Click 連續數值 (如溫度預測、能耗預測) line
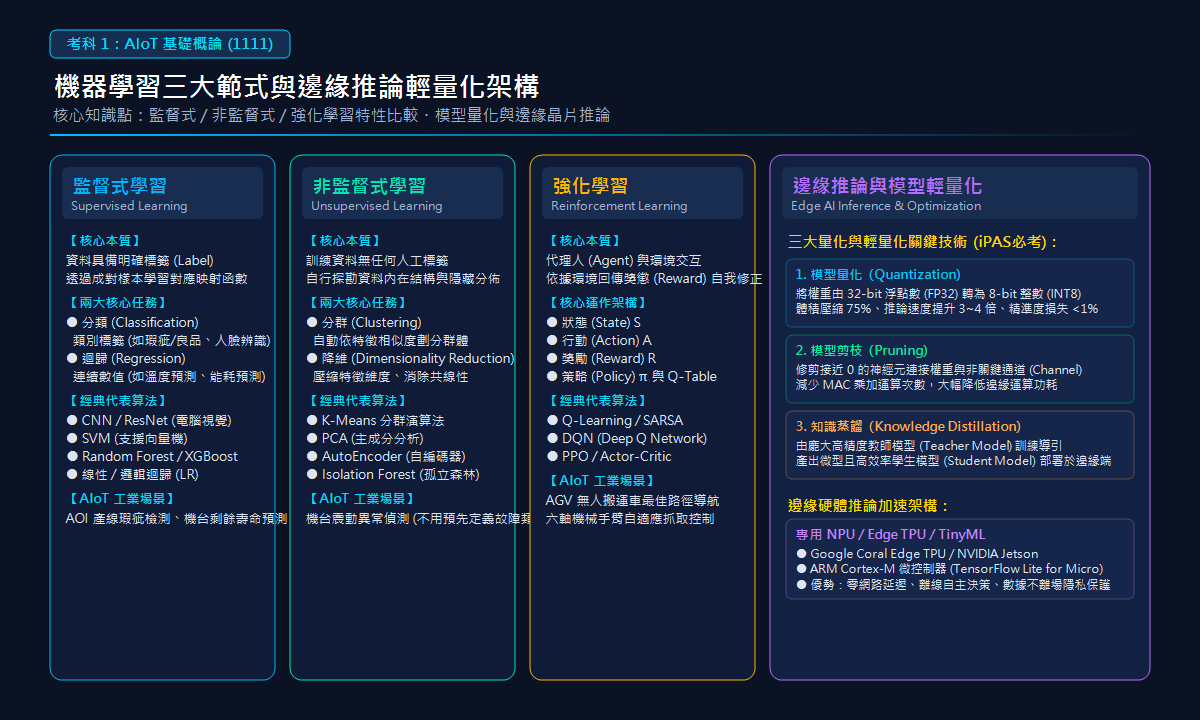 169,376
